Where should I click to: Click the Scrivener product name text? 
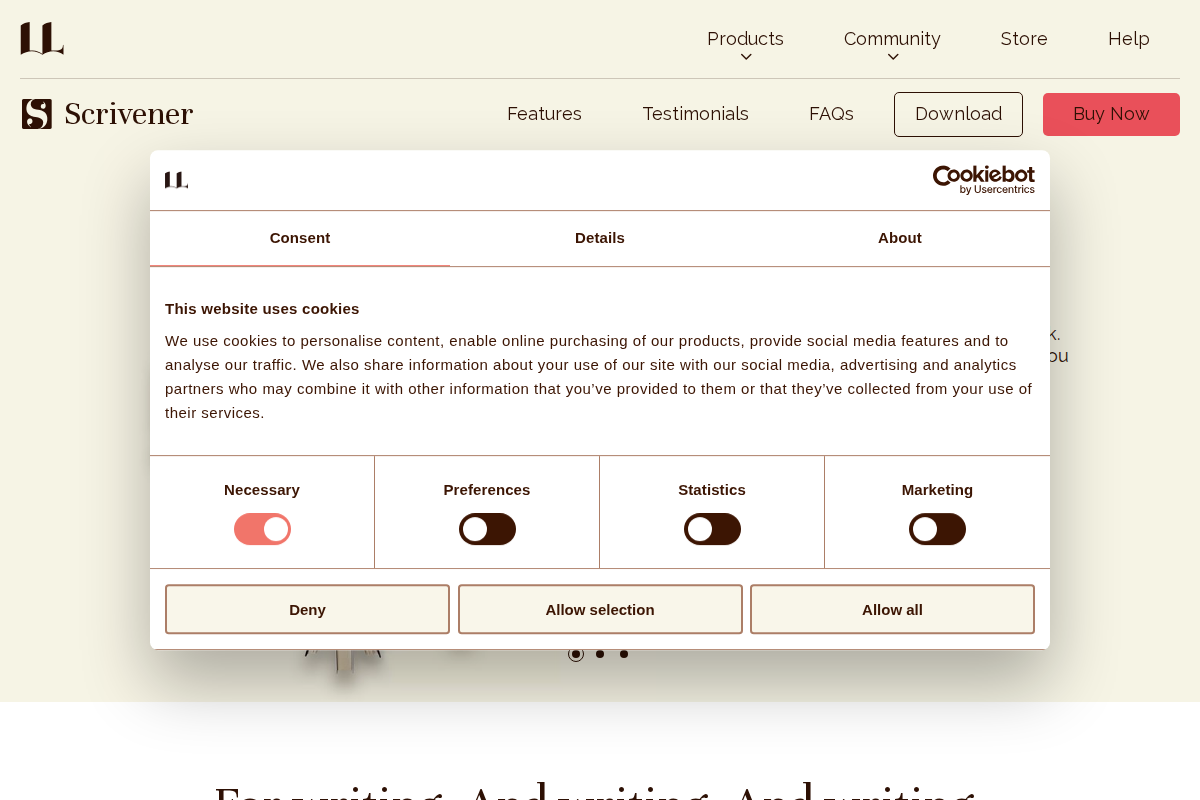click(128, 114)
